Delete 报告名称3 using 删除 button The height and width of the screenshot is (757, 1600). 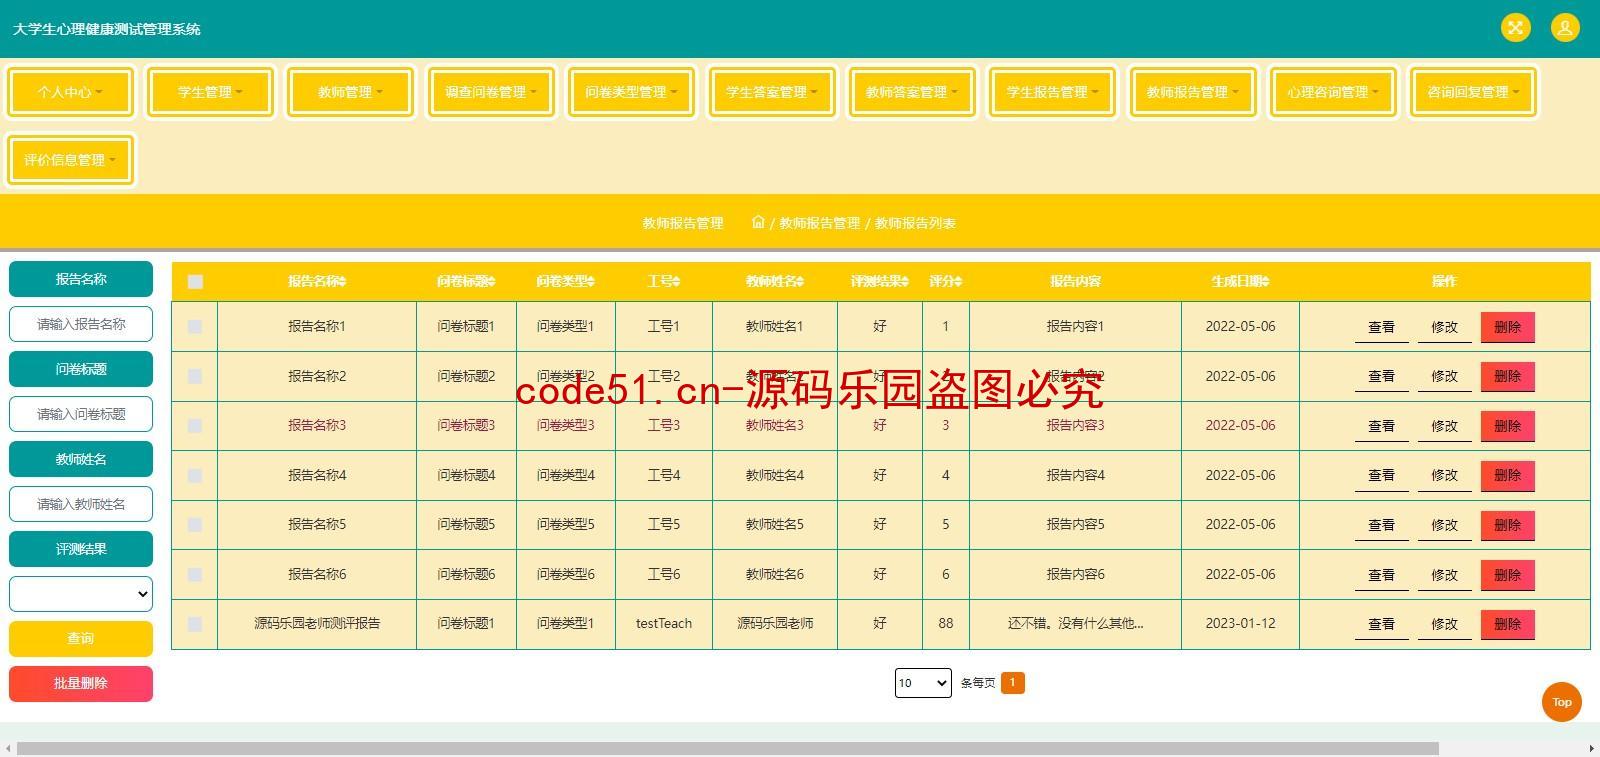click(x=1507, y=426)
